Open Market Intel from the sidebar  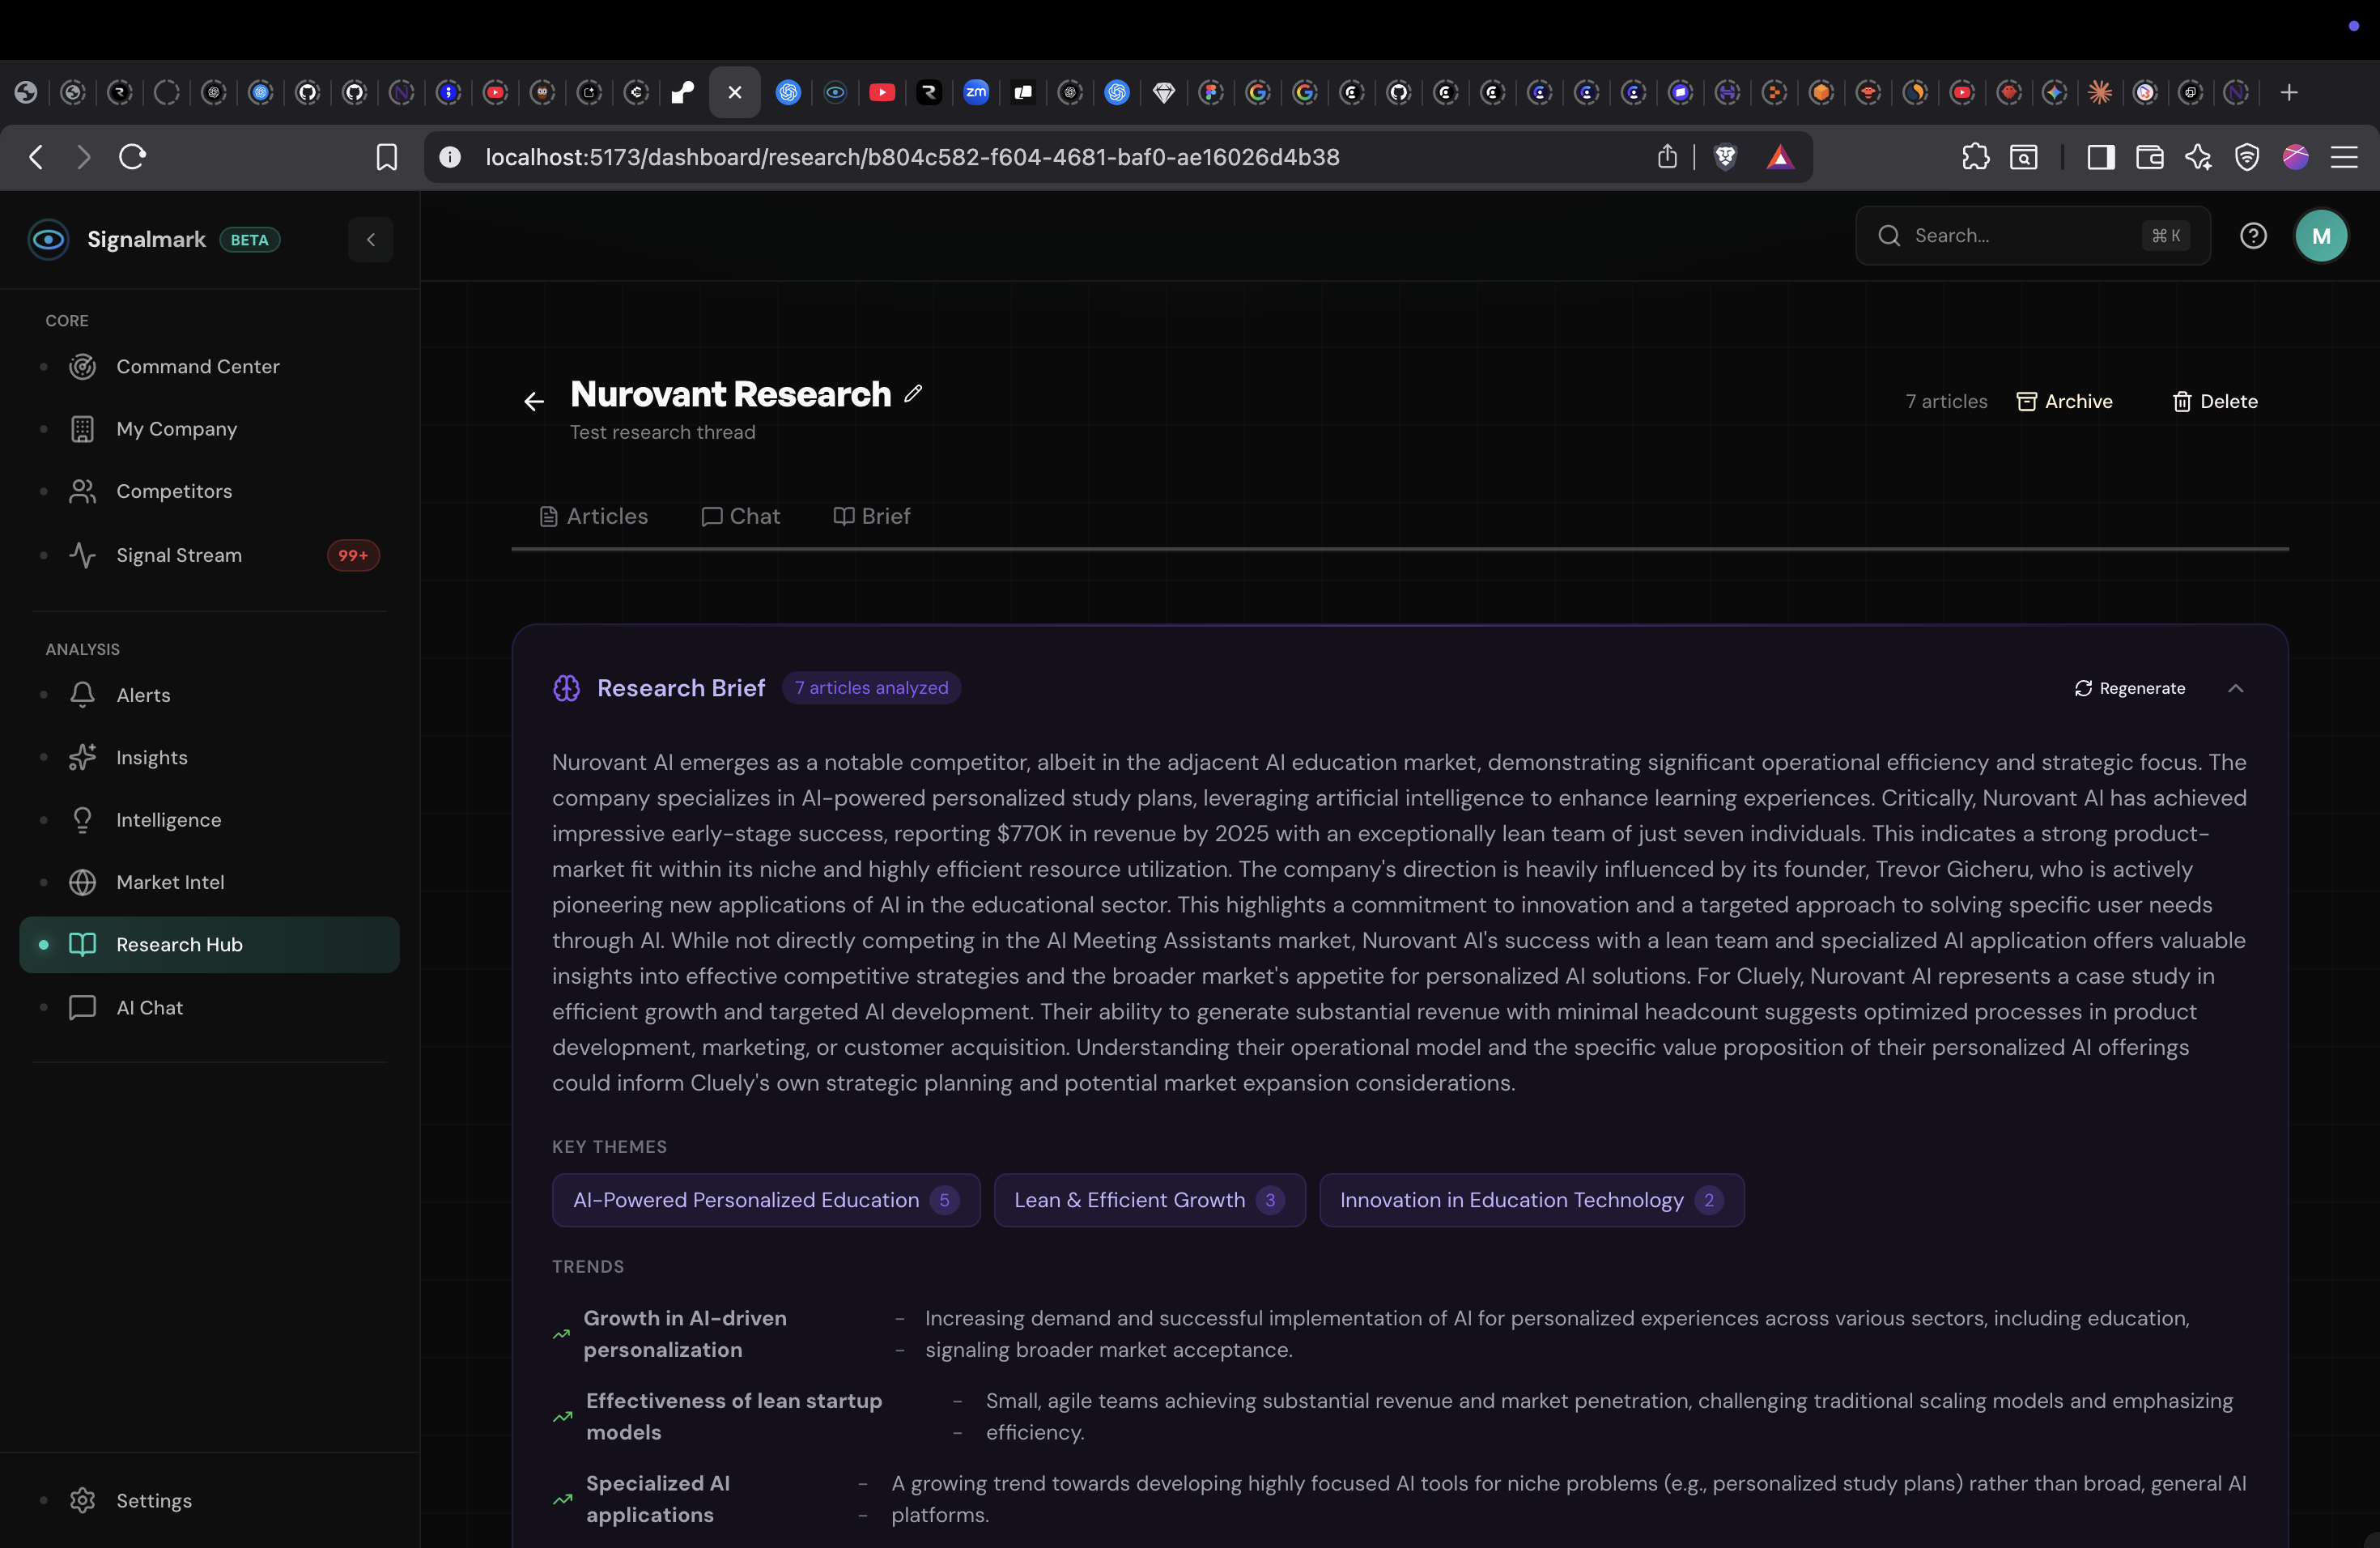pos(169,882)
